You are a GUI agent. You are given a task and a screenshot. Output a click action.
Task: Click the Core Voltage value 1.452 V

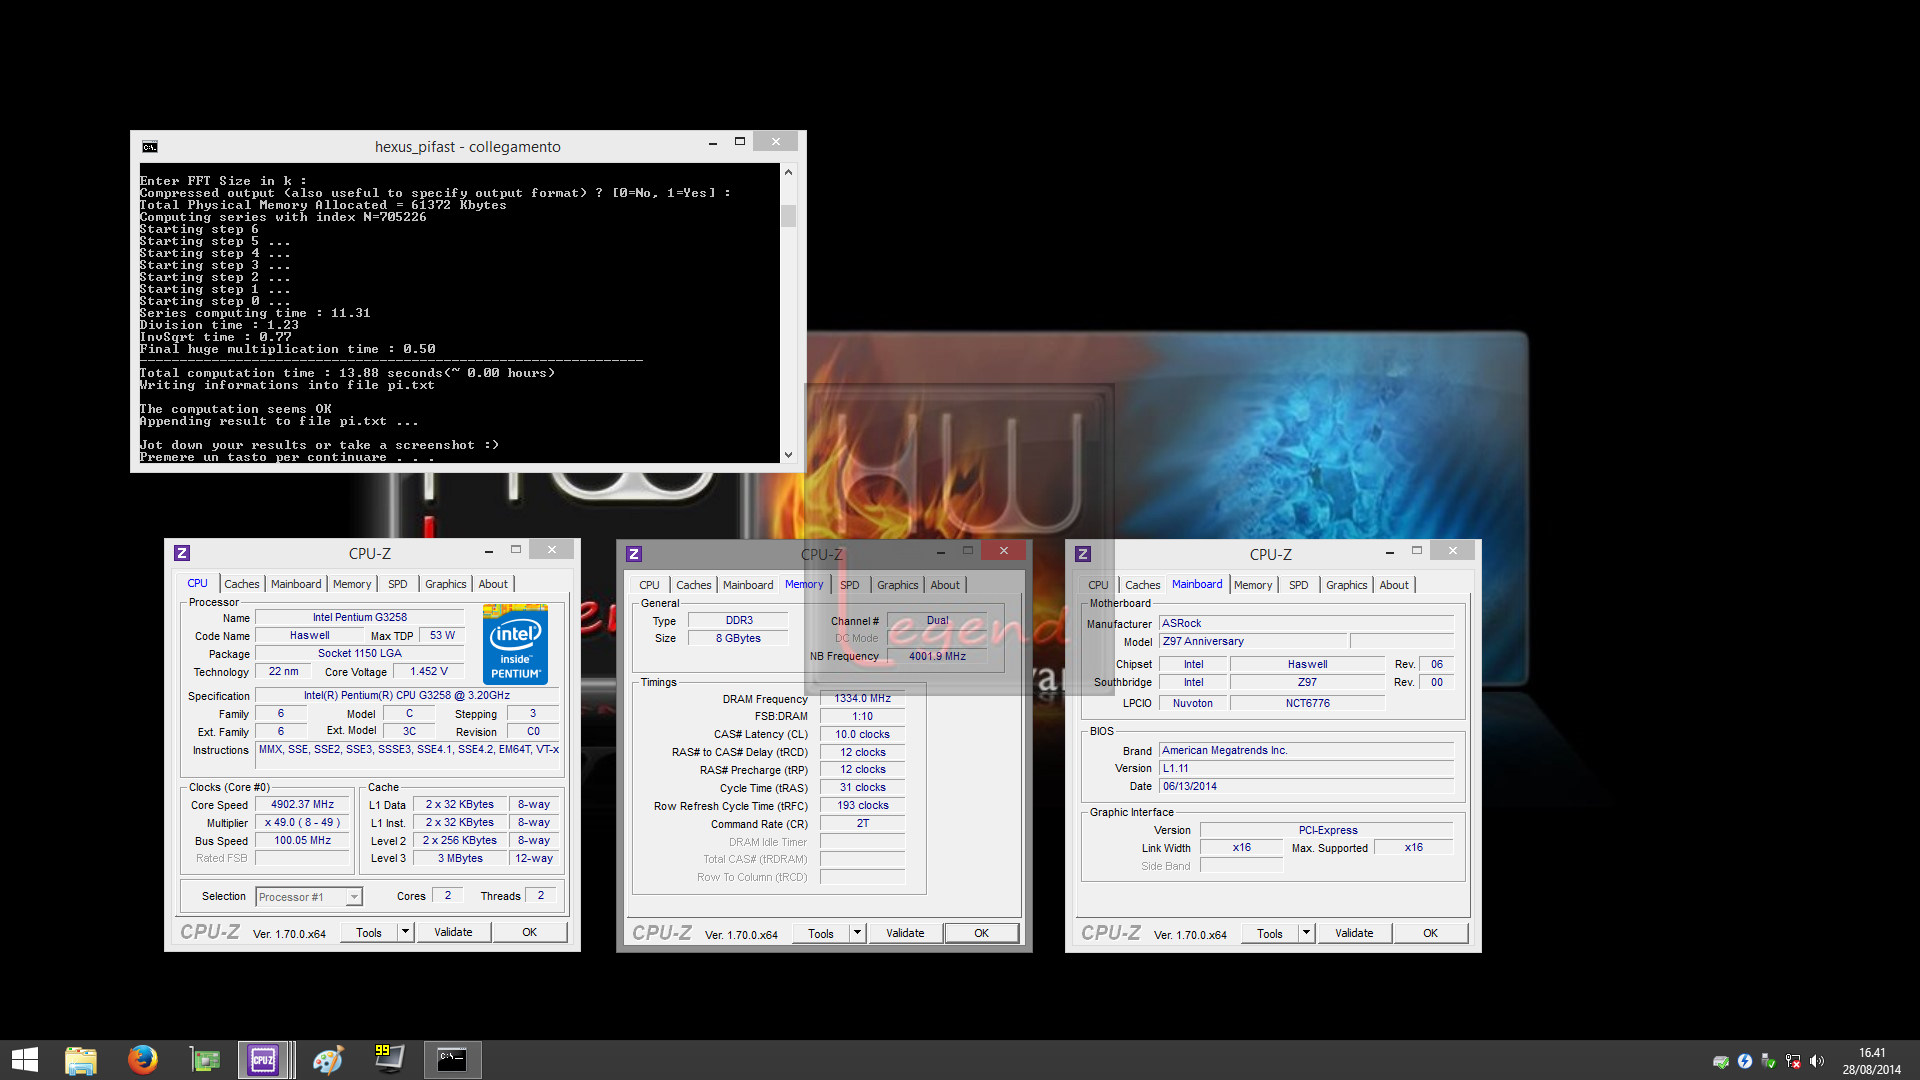tap(429, 671)
